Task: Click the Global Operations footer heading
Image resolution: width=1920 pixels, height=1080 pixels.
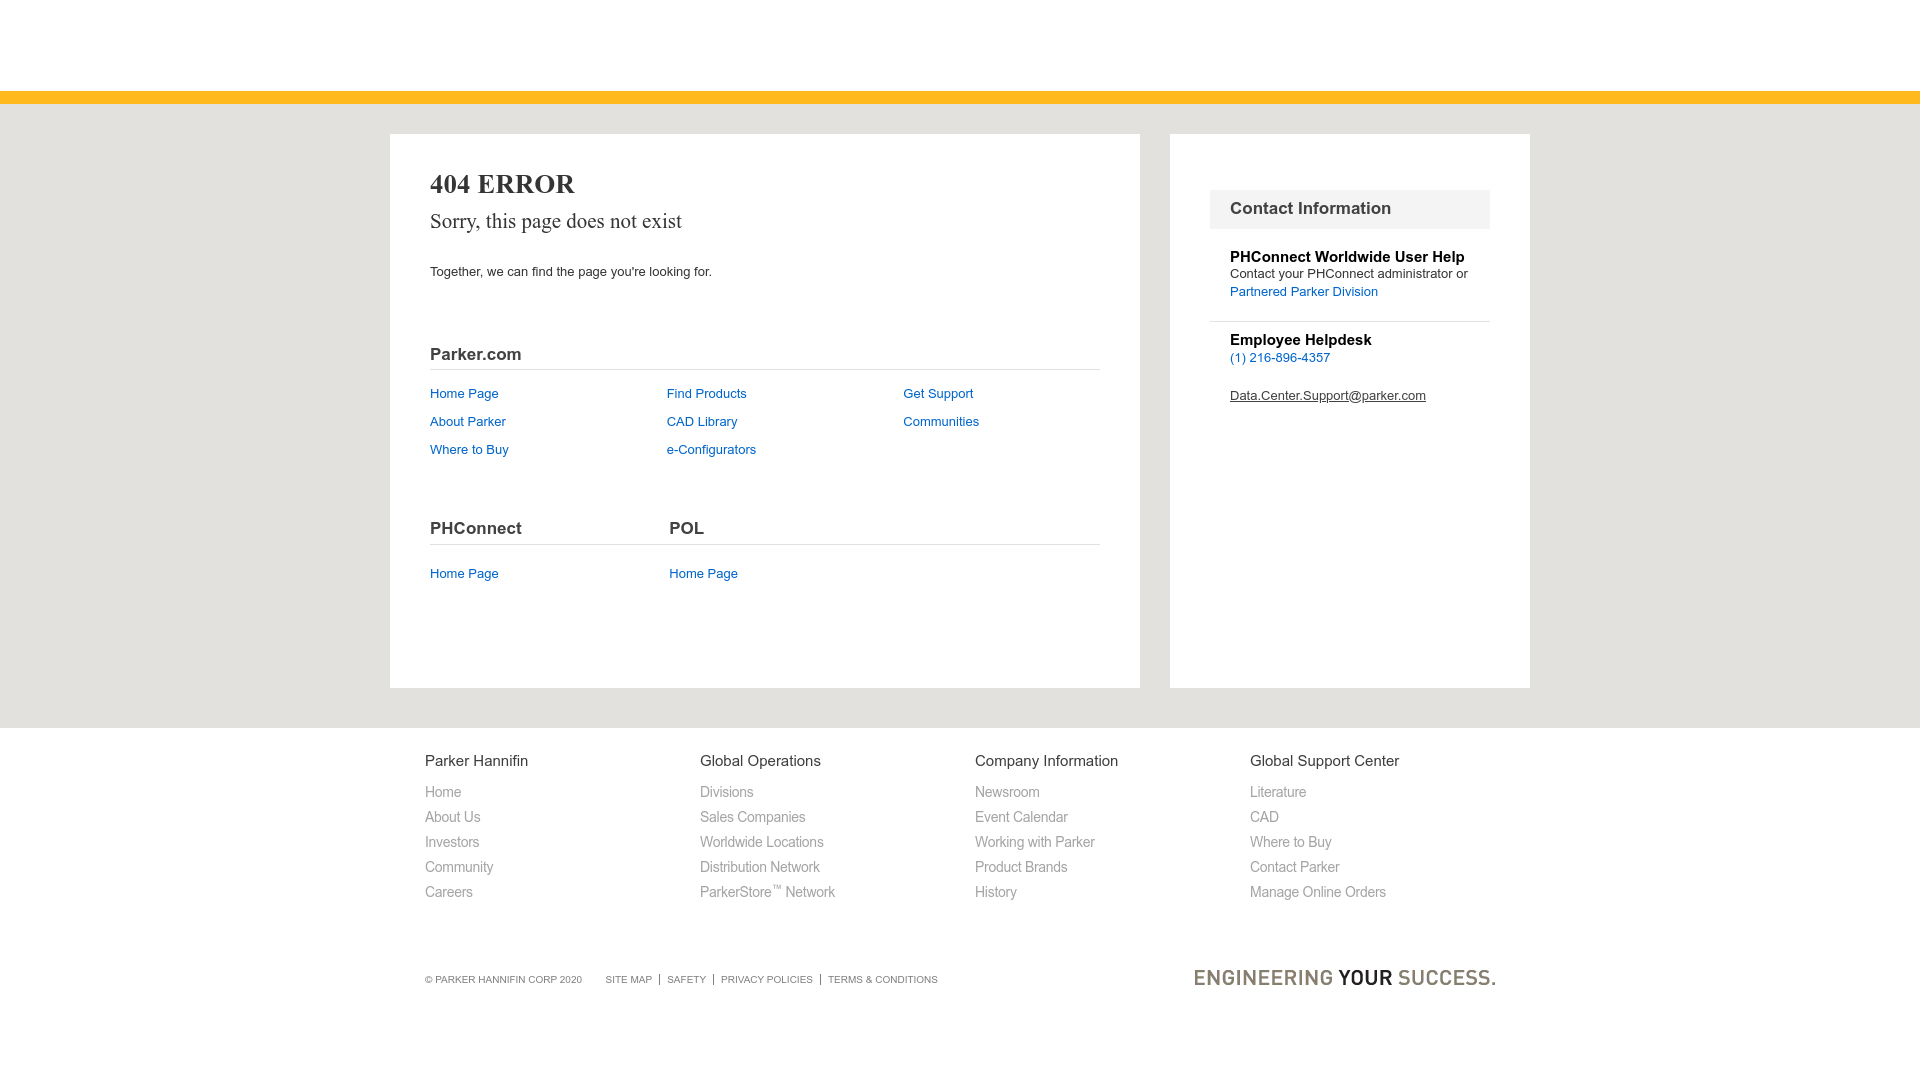Action: [760, 761]
